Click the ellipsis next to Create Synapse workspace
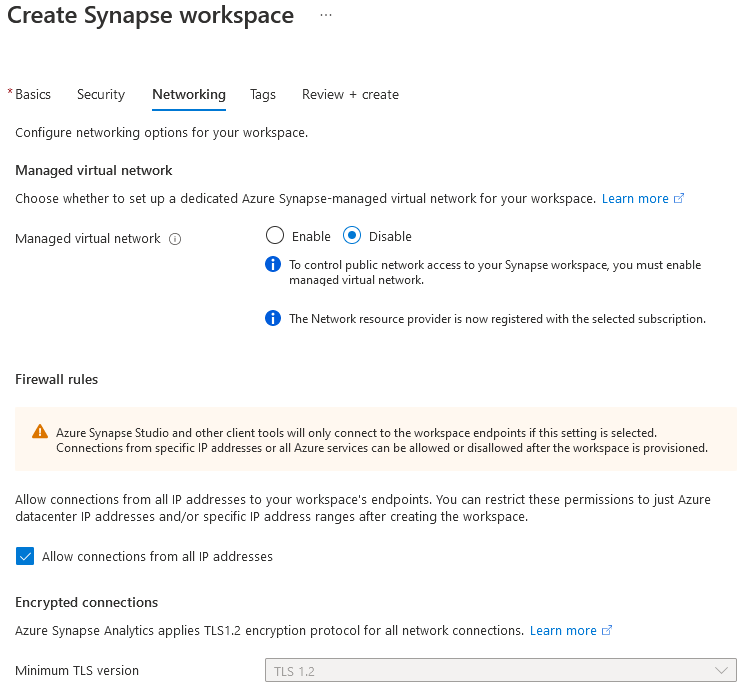 tap(326, 15)
